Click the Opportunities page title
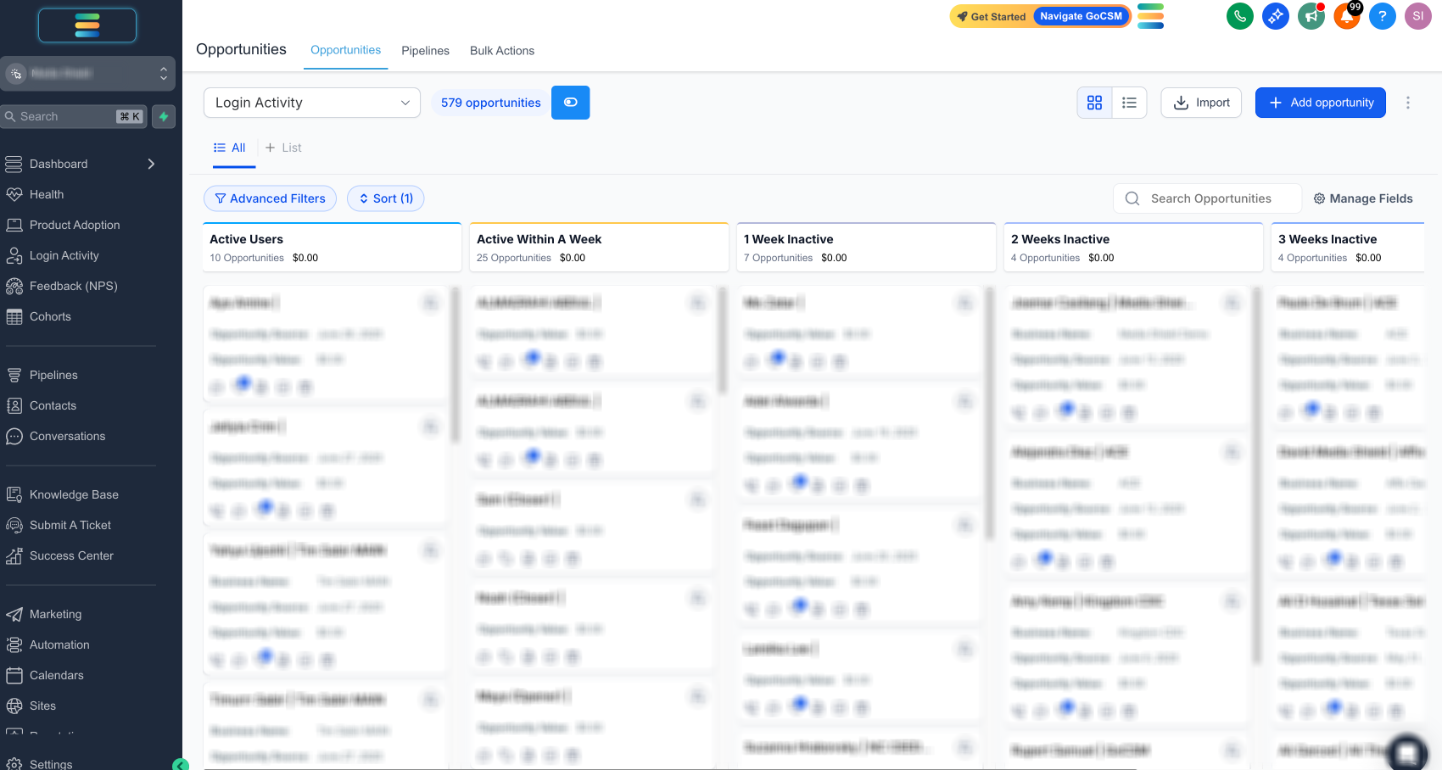The image size is (1442, 770). tap(241, 49)
